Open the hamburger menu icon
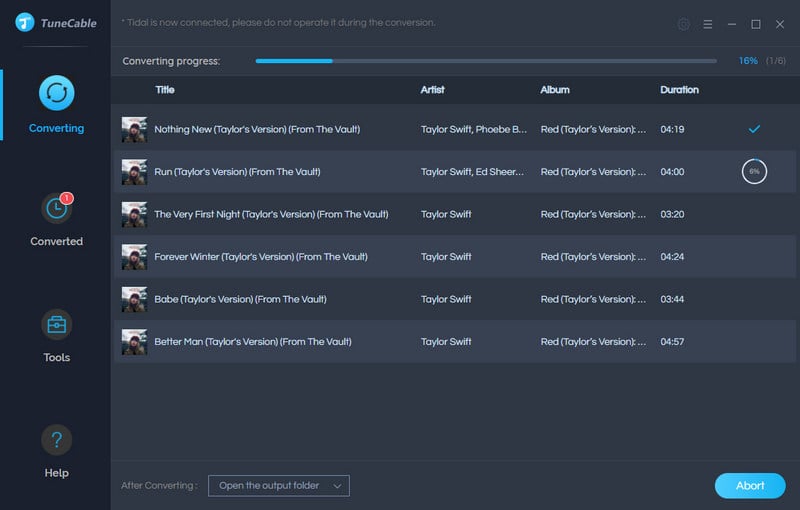800x510 pixels. [708, 24]
